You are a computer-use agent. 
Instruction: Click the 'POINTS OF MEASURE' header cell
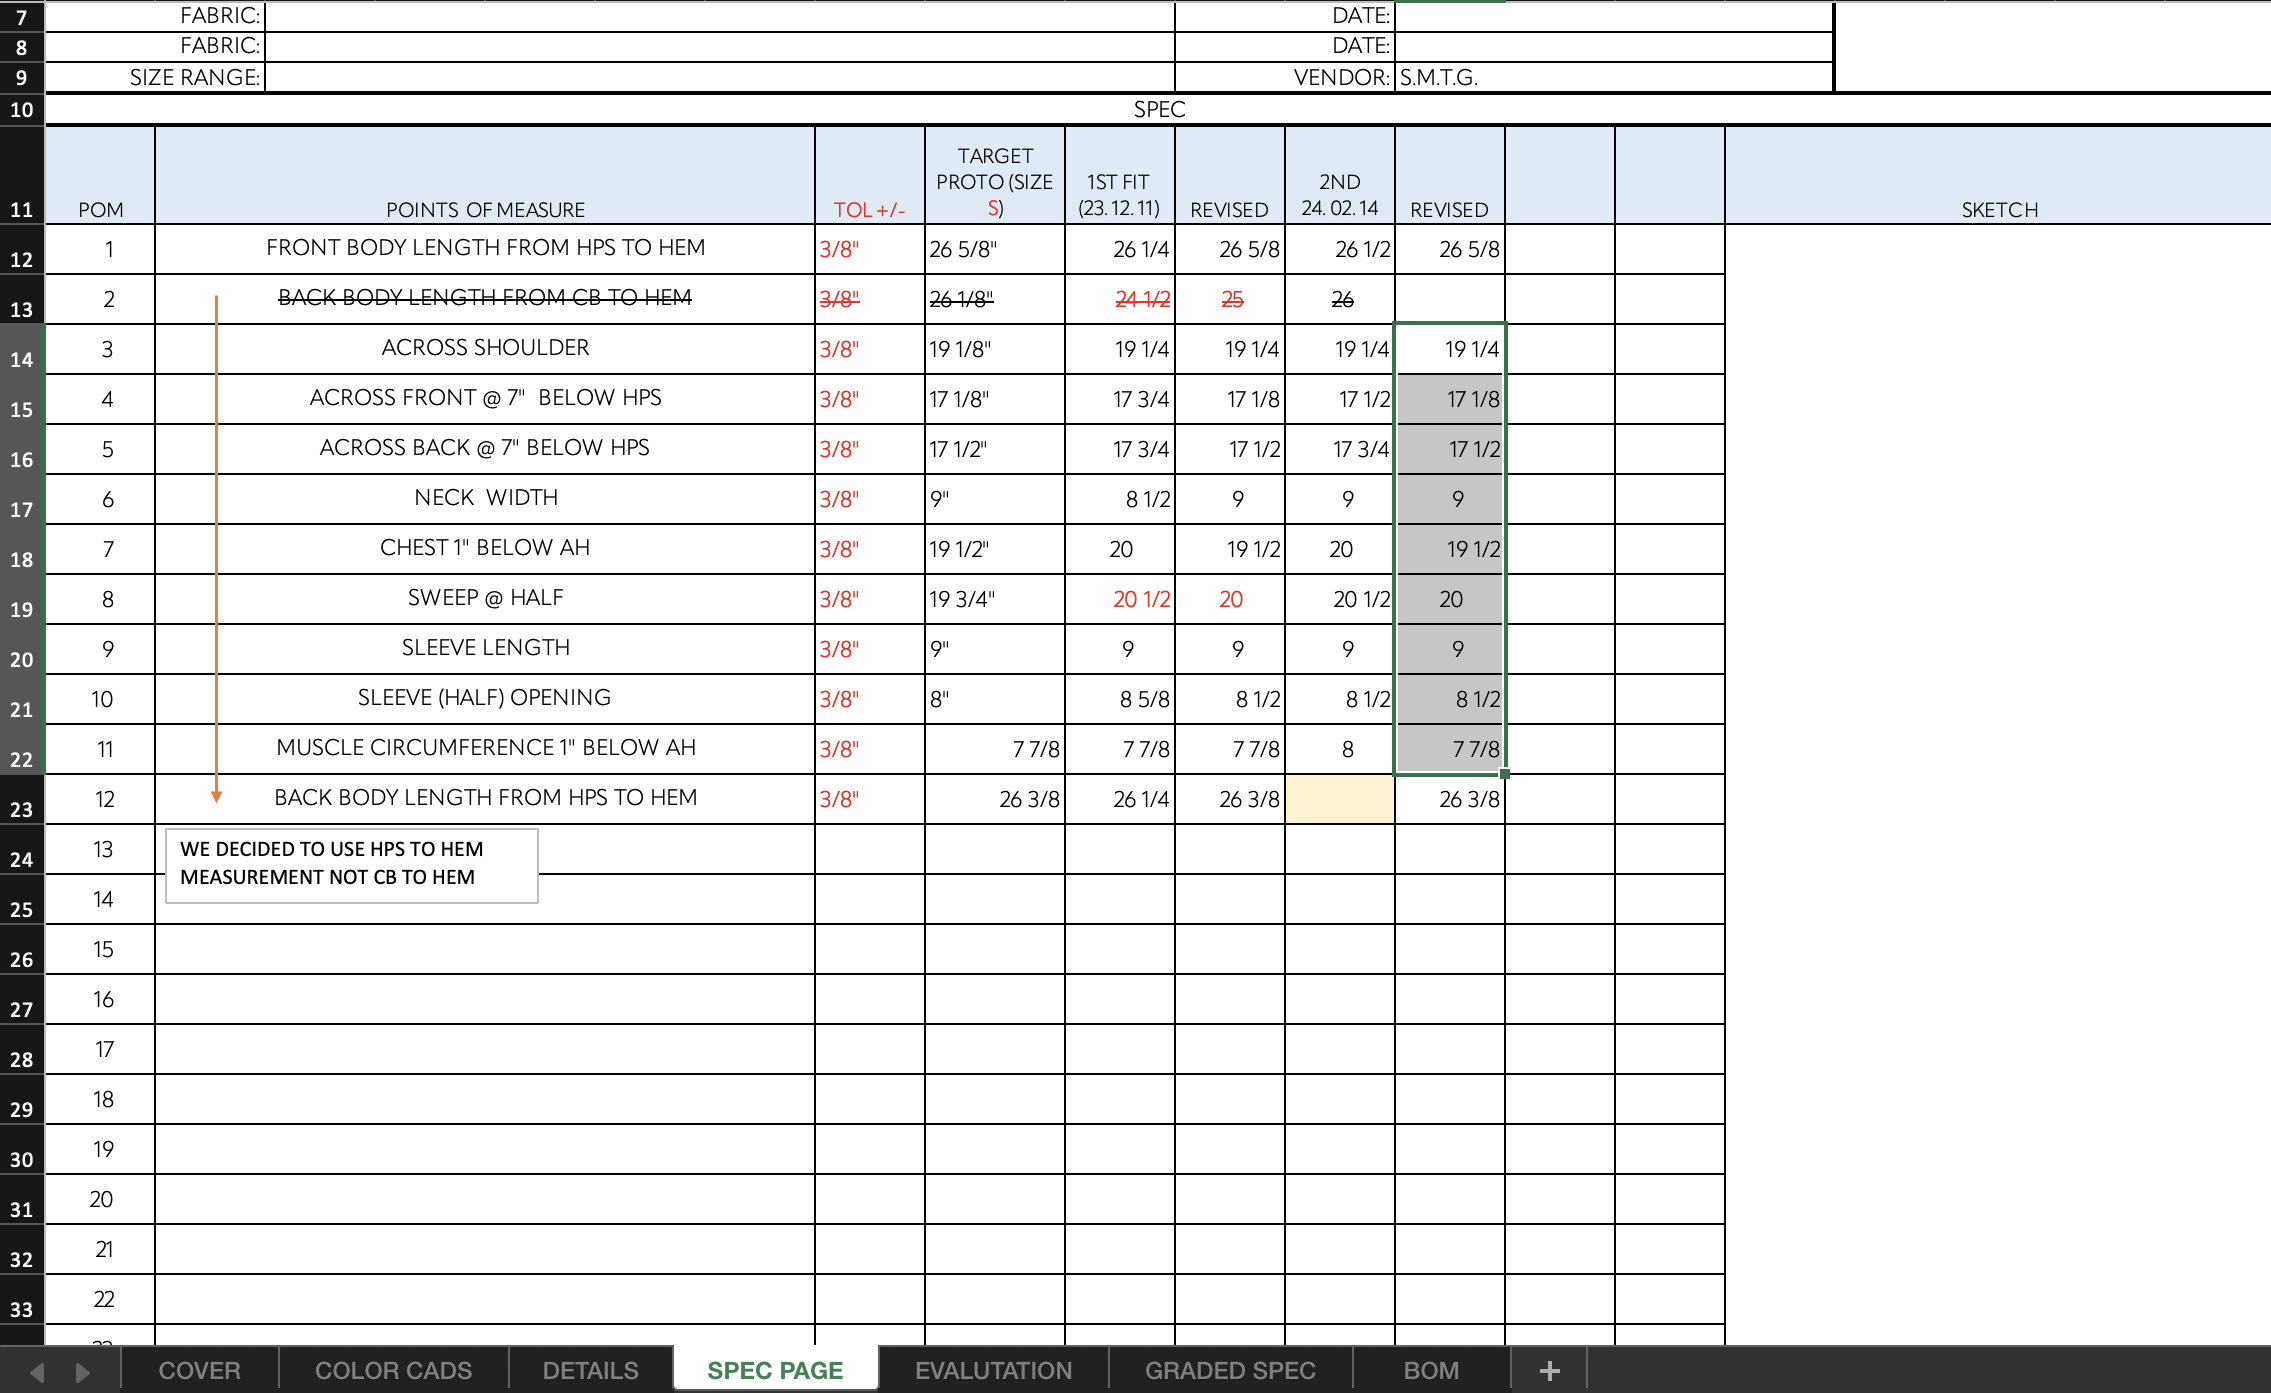pos(485,175)
